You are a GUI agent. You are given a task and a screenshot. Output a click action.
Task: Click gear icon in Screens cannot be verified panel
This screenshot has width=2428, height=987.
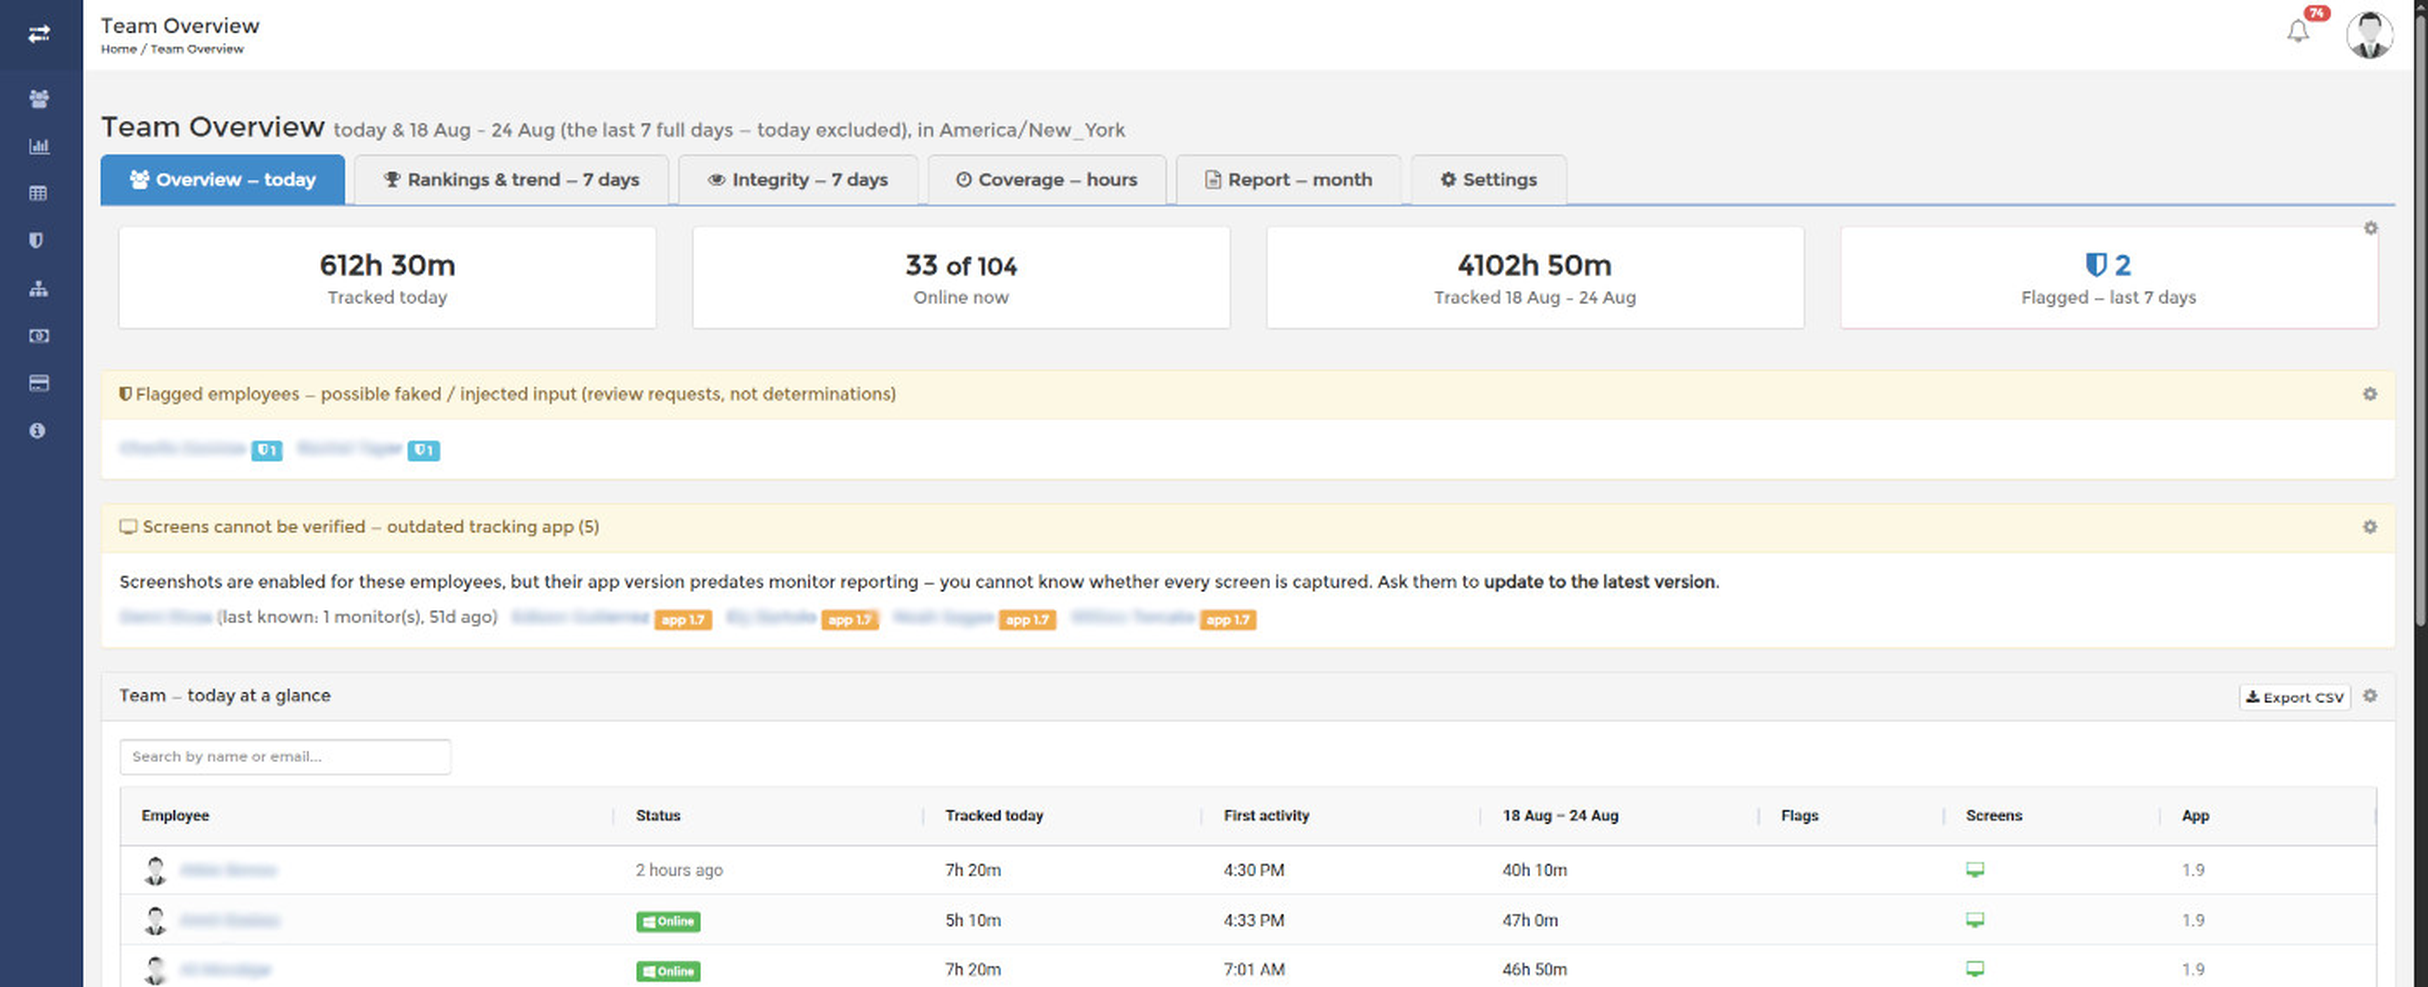[2369, 527]
